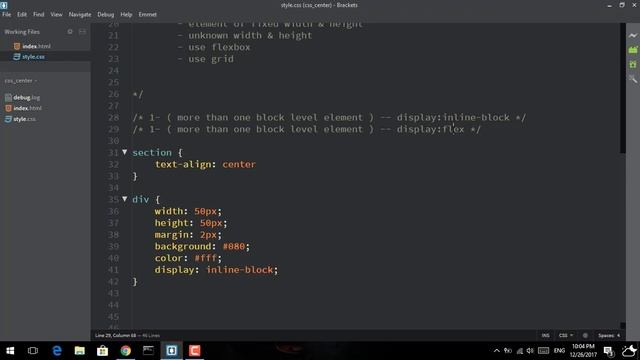
Task: Click debug.log file icon in the project tree
Action: pyautogui.click(x=8, y=98)
